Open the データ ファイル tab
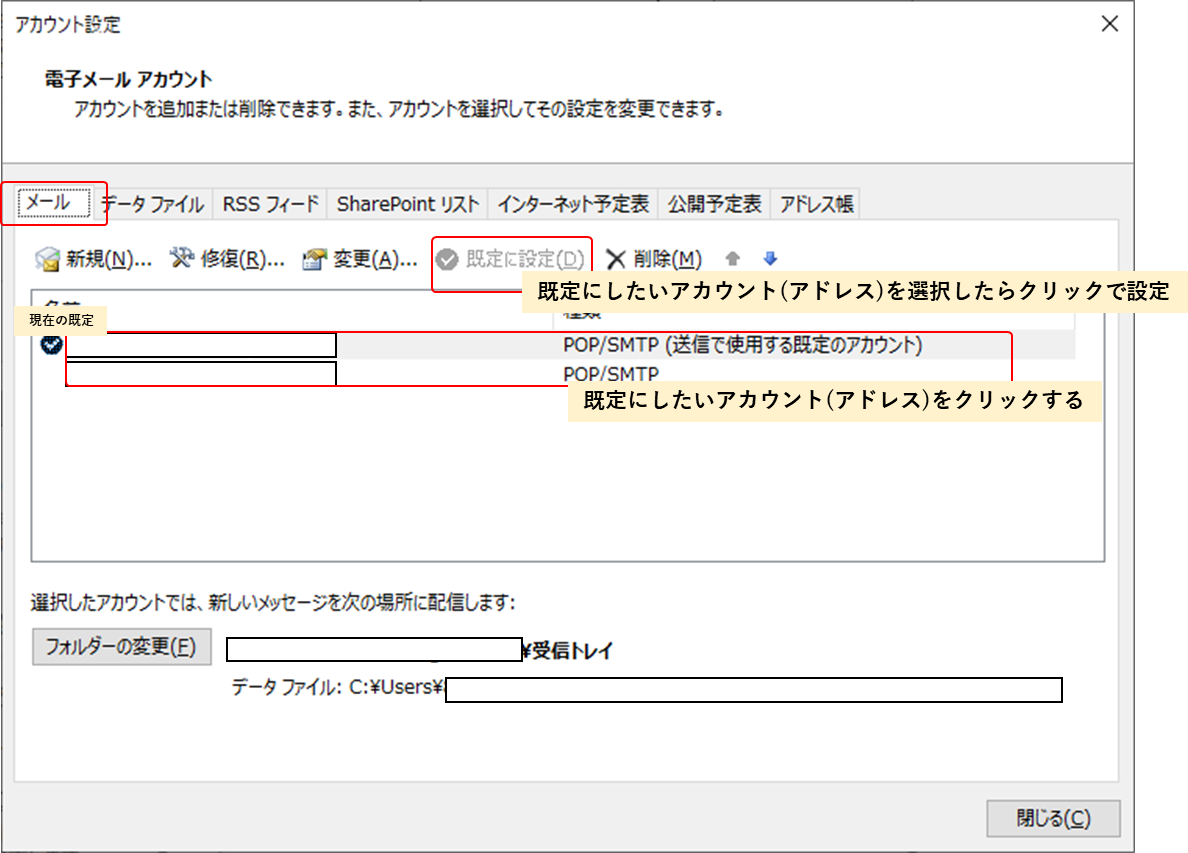The width and height of the screenshot is (1188, 853). click(154, 204)
